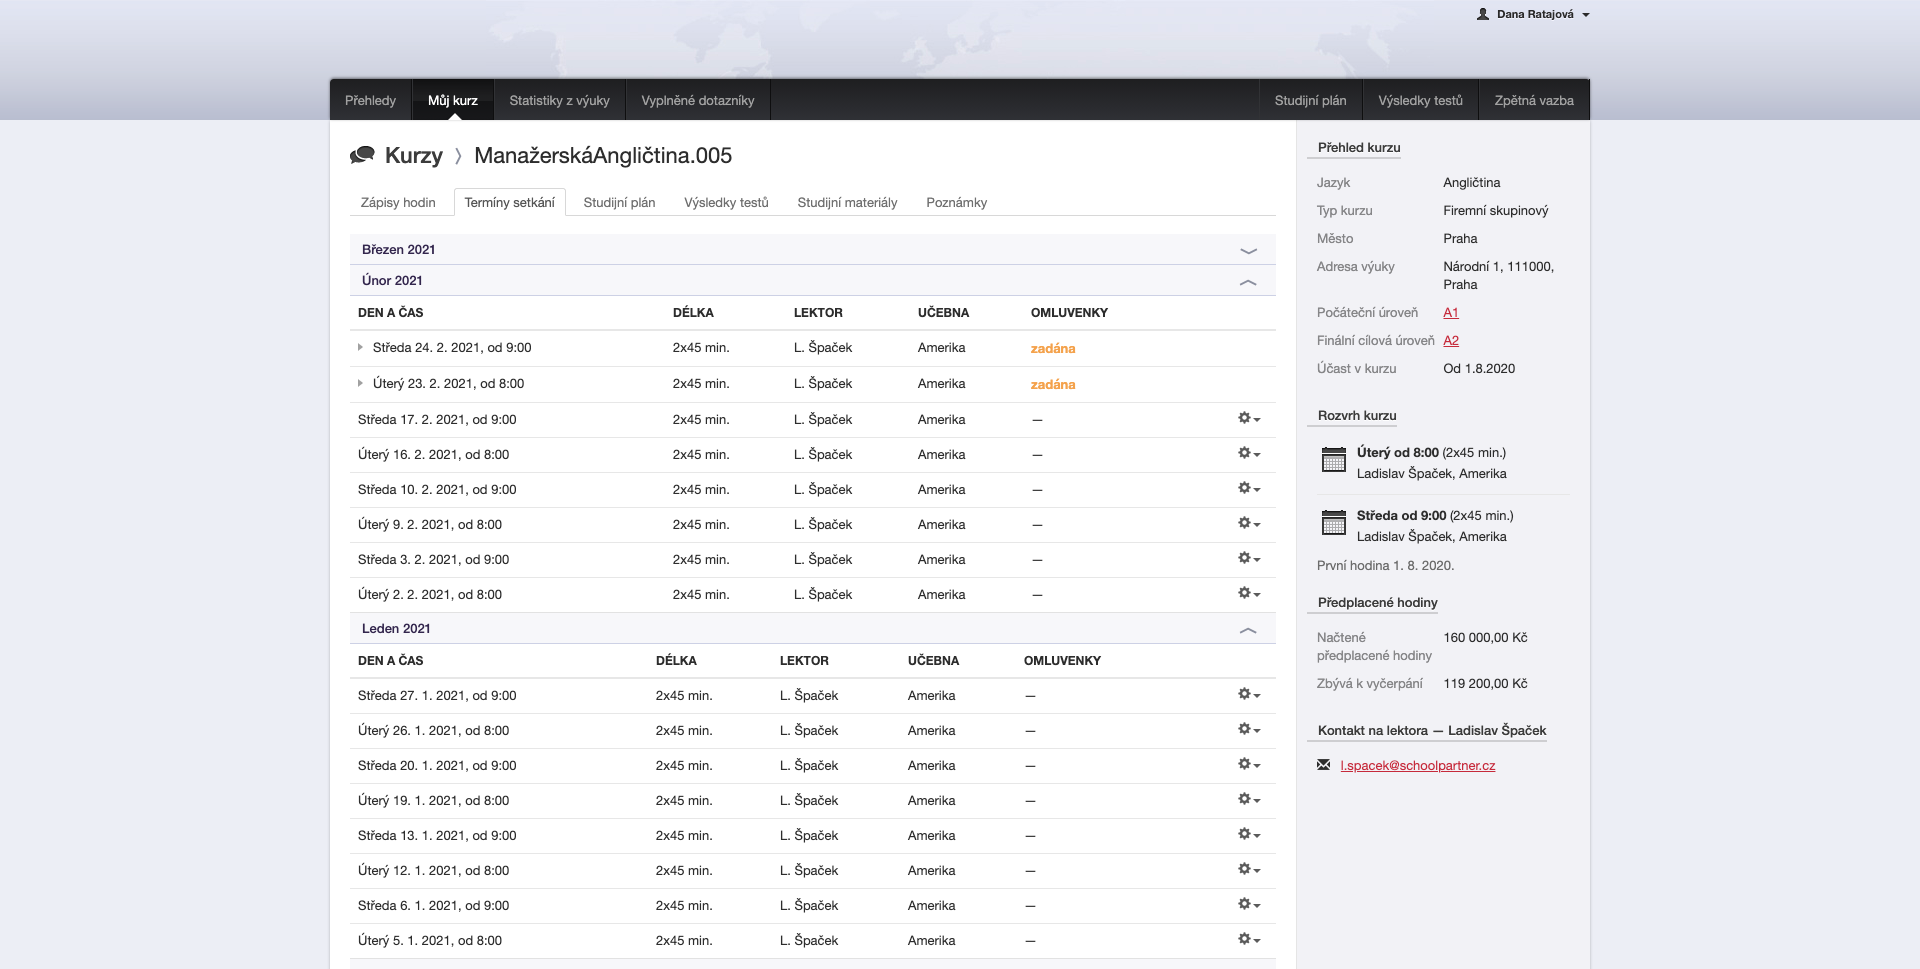Open gear menu for Středa 17. 2. 2021
Image resolution: width=1920 pixels, height=969 pixels.
coord(1249,419)
